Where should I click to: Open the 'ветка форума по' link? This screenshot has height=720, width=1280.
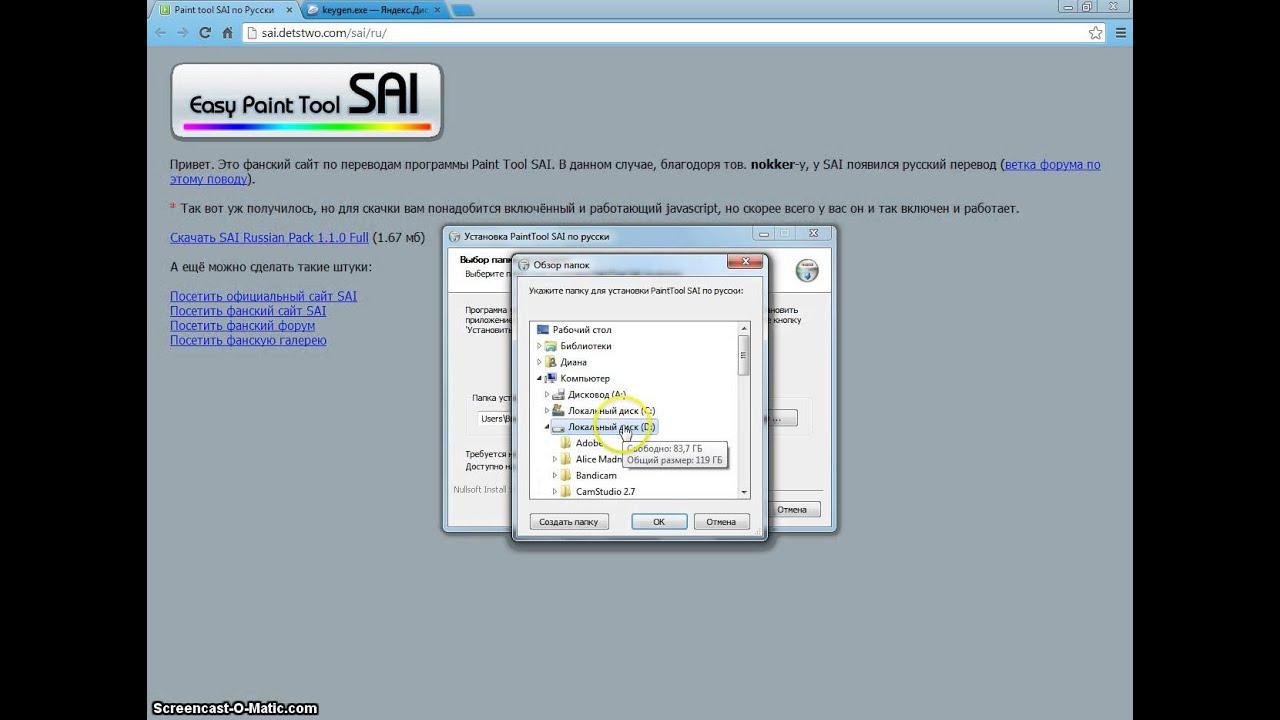(x=1052, y=164)
